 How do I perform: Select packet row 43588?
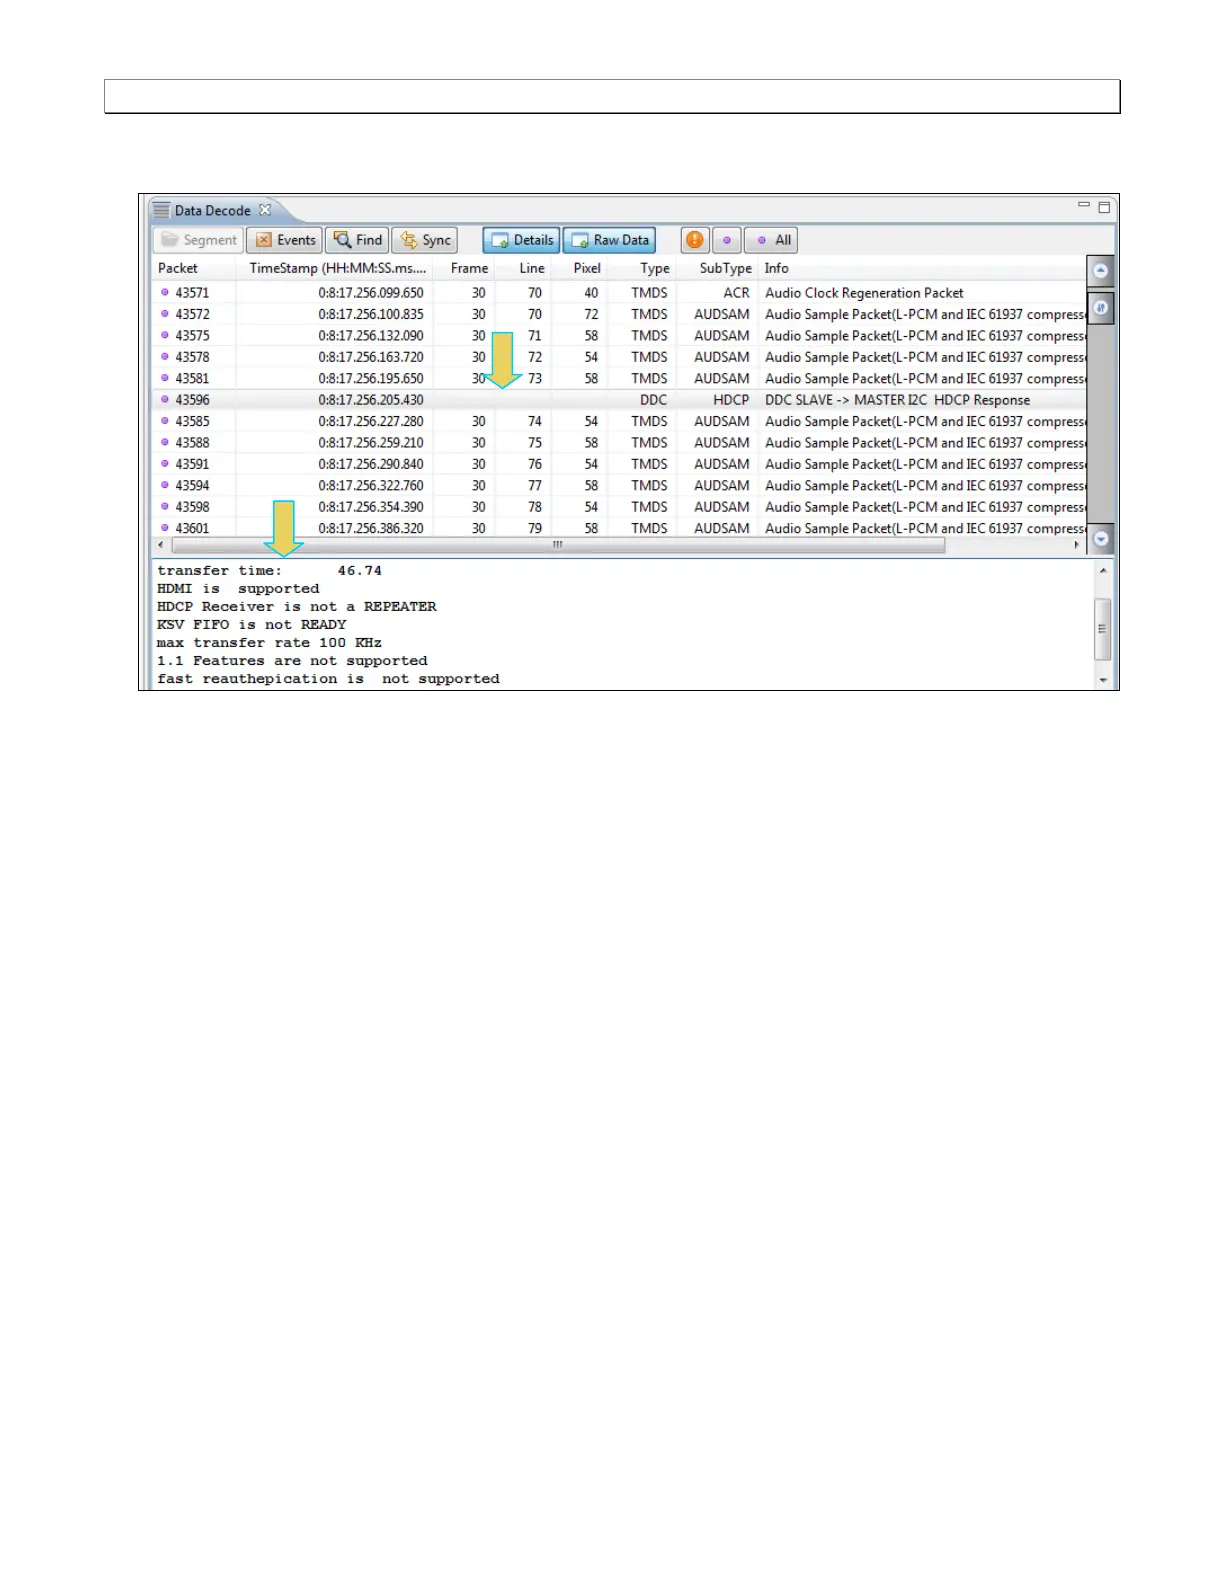[618, 443]
